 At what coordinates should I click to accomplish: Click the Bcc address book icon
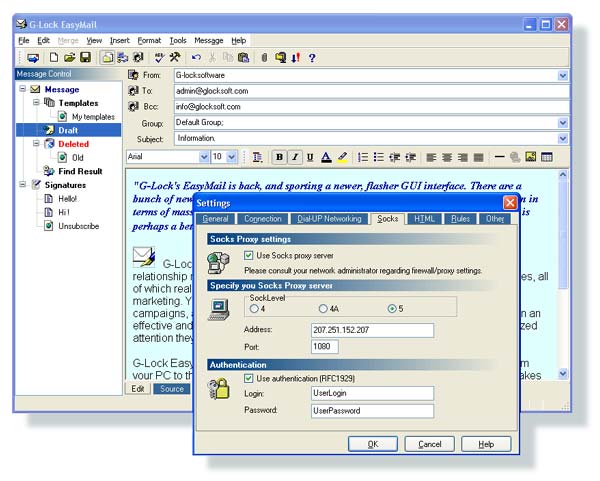[133, 106]
